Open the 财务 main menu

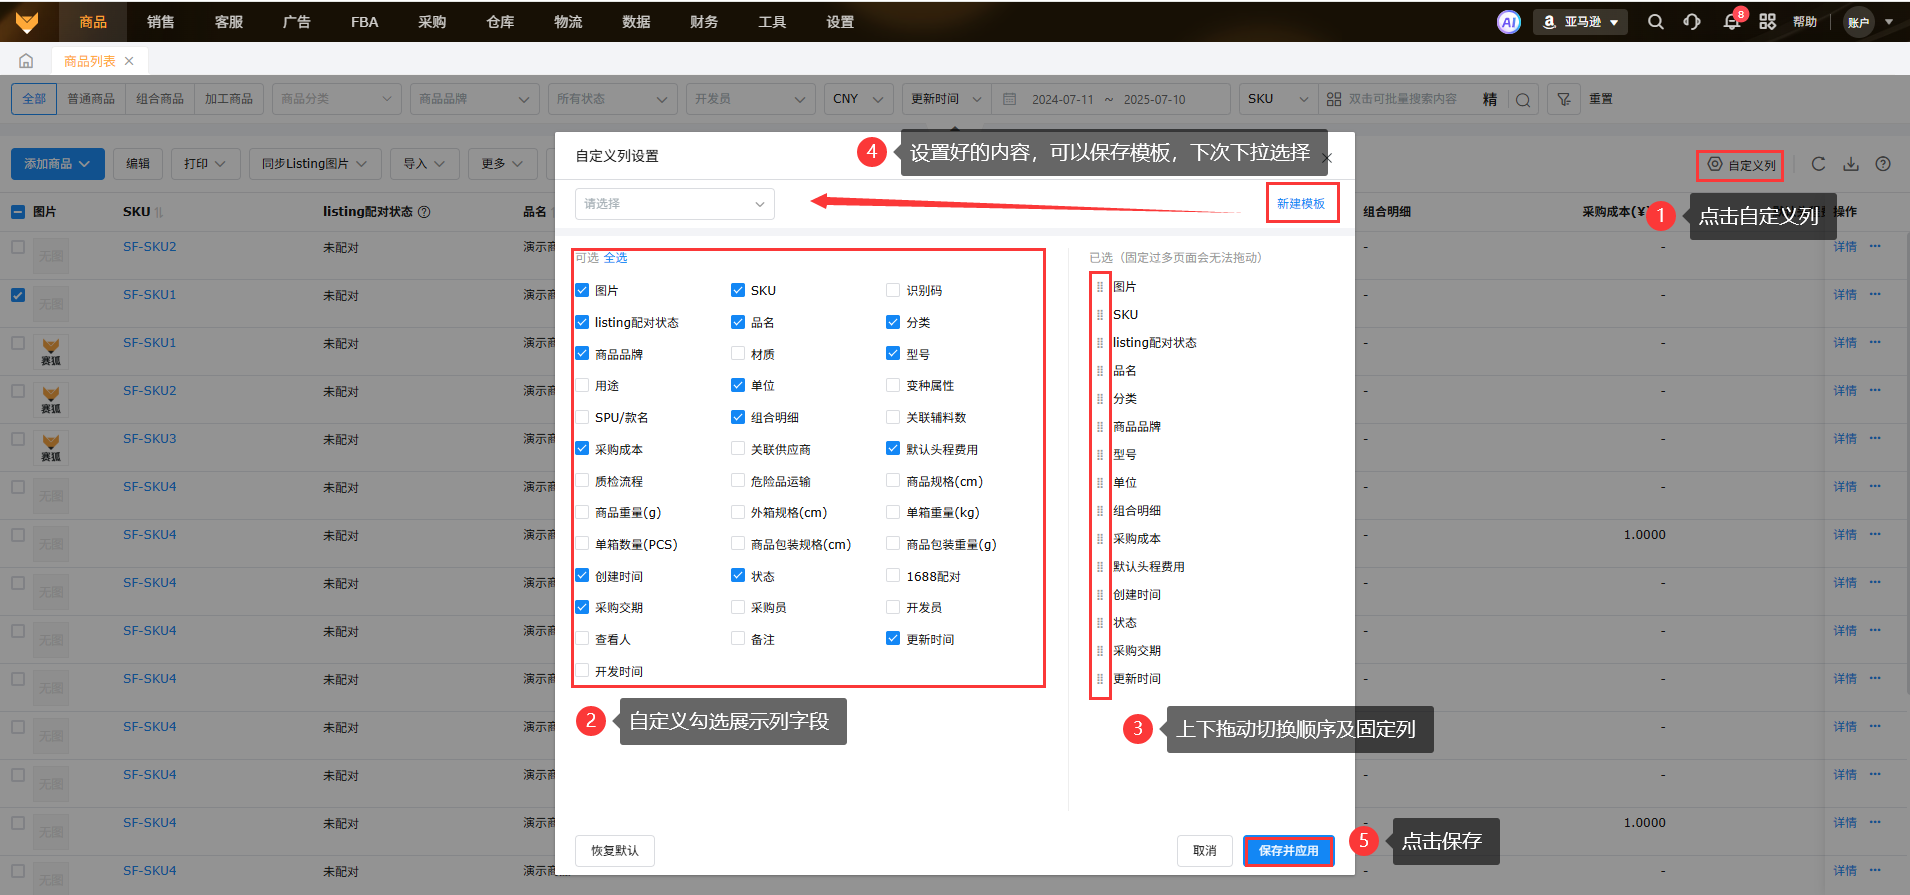click(704, 22)
